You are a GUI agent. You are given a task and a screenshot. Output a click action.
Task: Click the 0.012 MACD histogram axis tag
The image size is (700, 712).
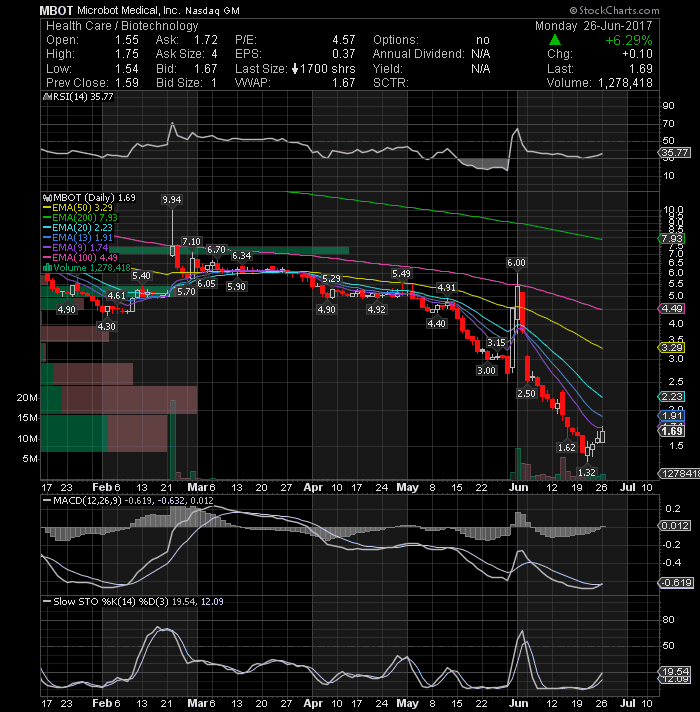click(x=675, y=525)
